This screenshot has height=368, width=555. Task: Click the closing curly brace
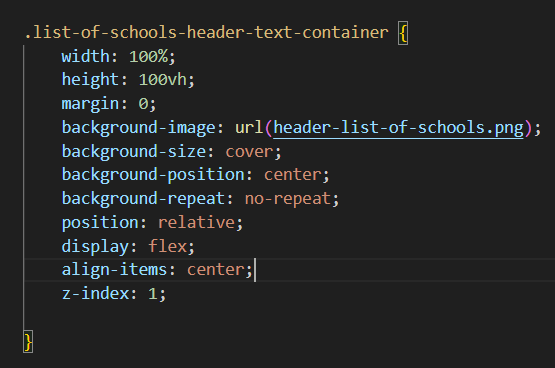(x=28, y=342)
